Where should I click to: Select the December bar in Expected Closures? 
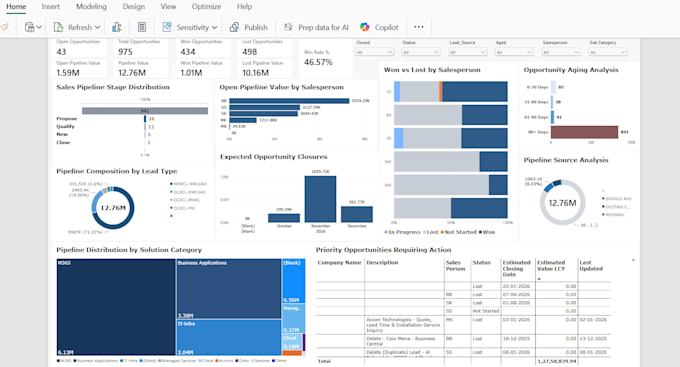coord(356,214)
